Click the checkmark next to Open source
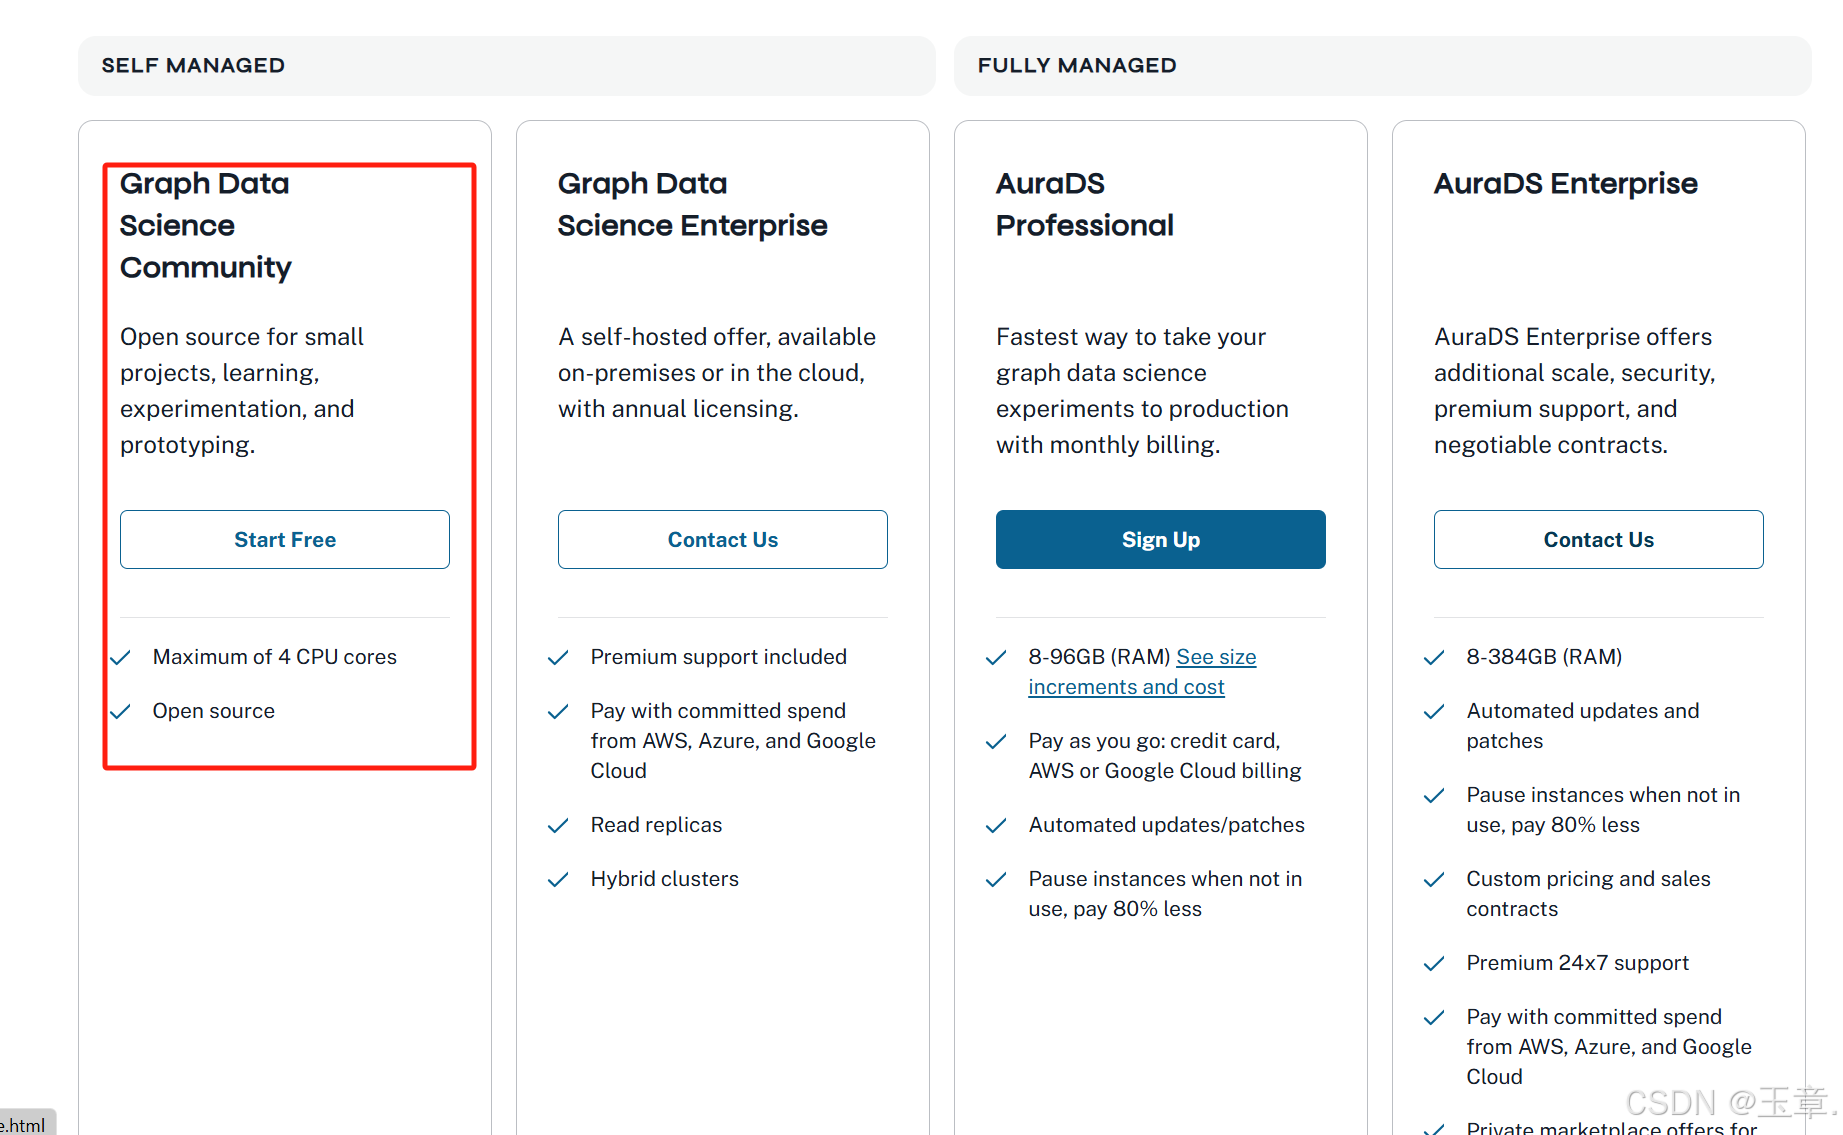1843x1135 pixels. [121, 712]
